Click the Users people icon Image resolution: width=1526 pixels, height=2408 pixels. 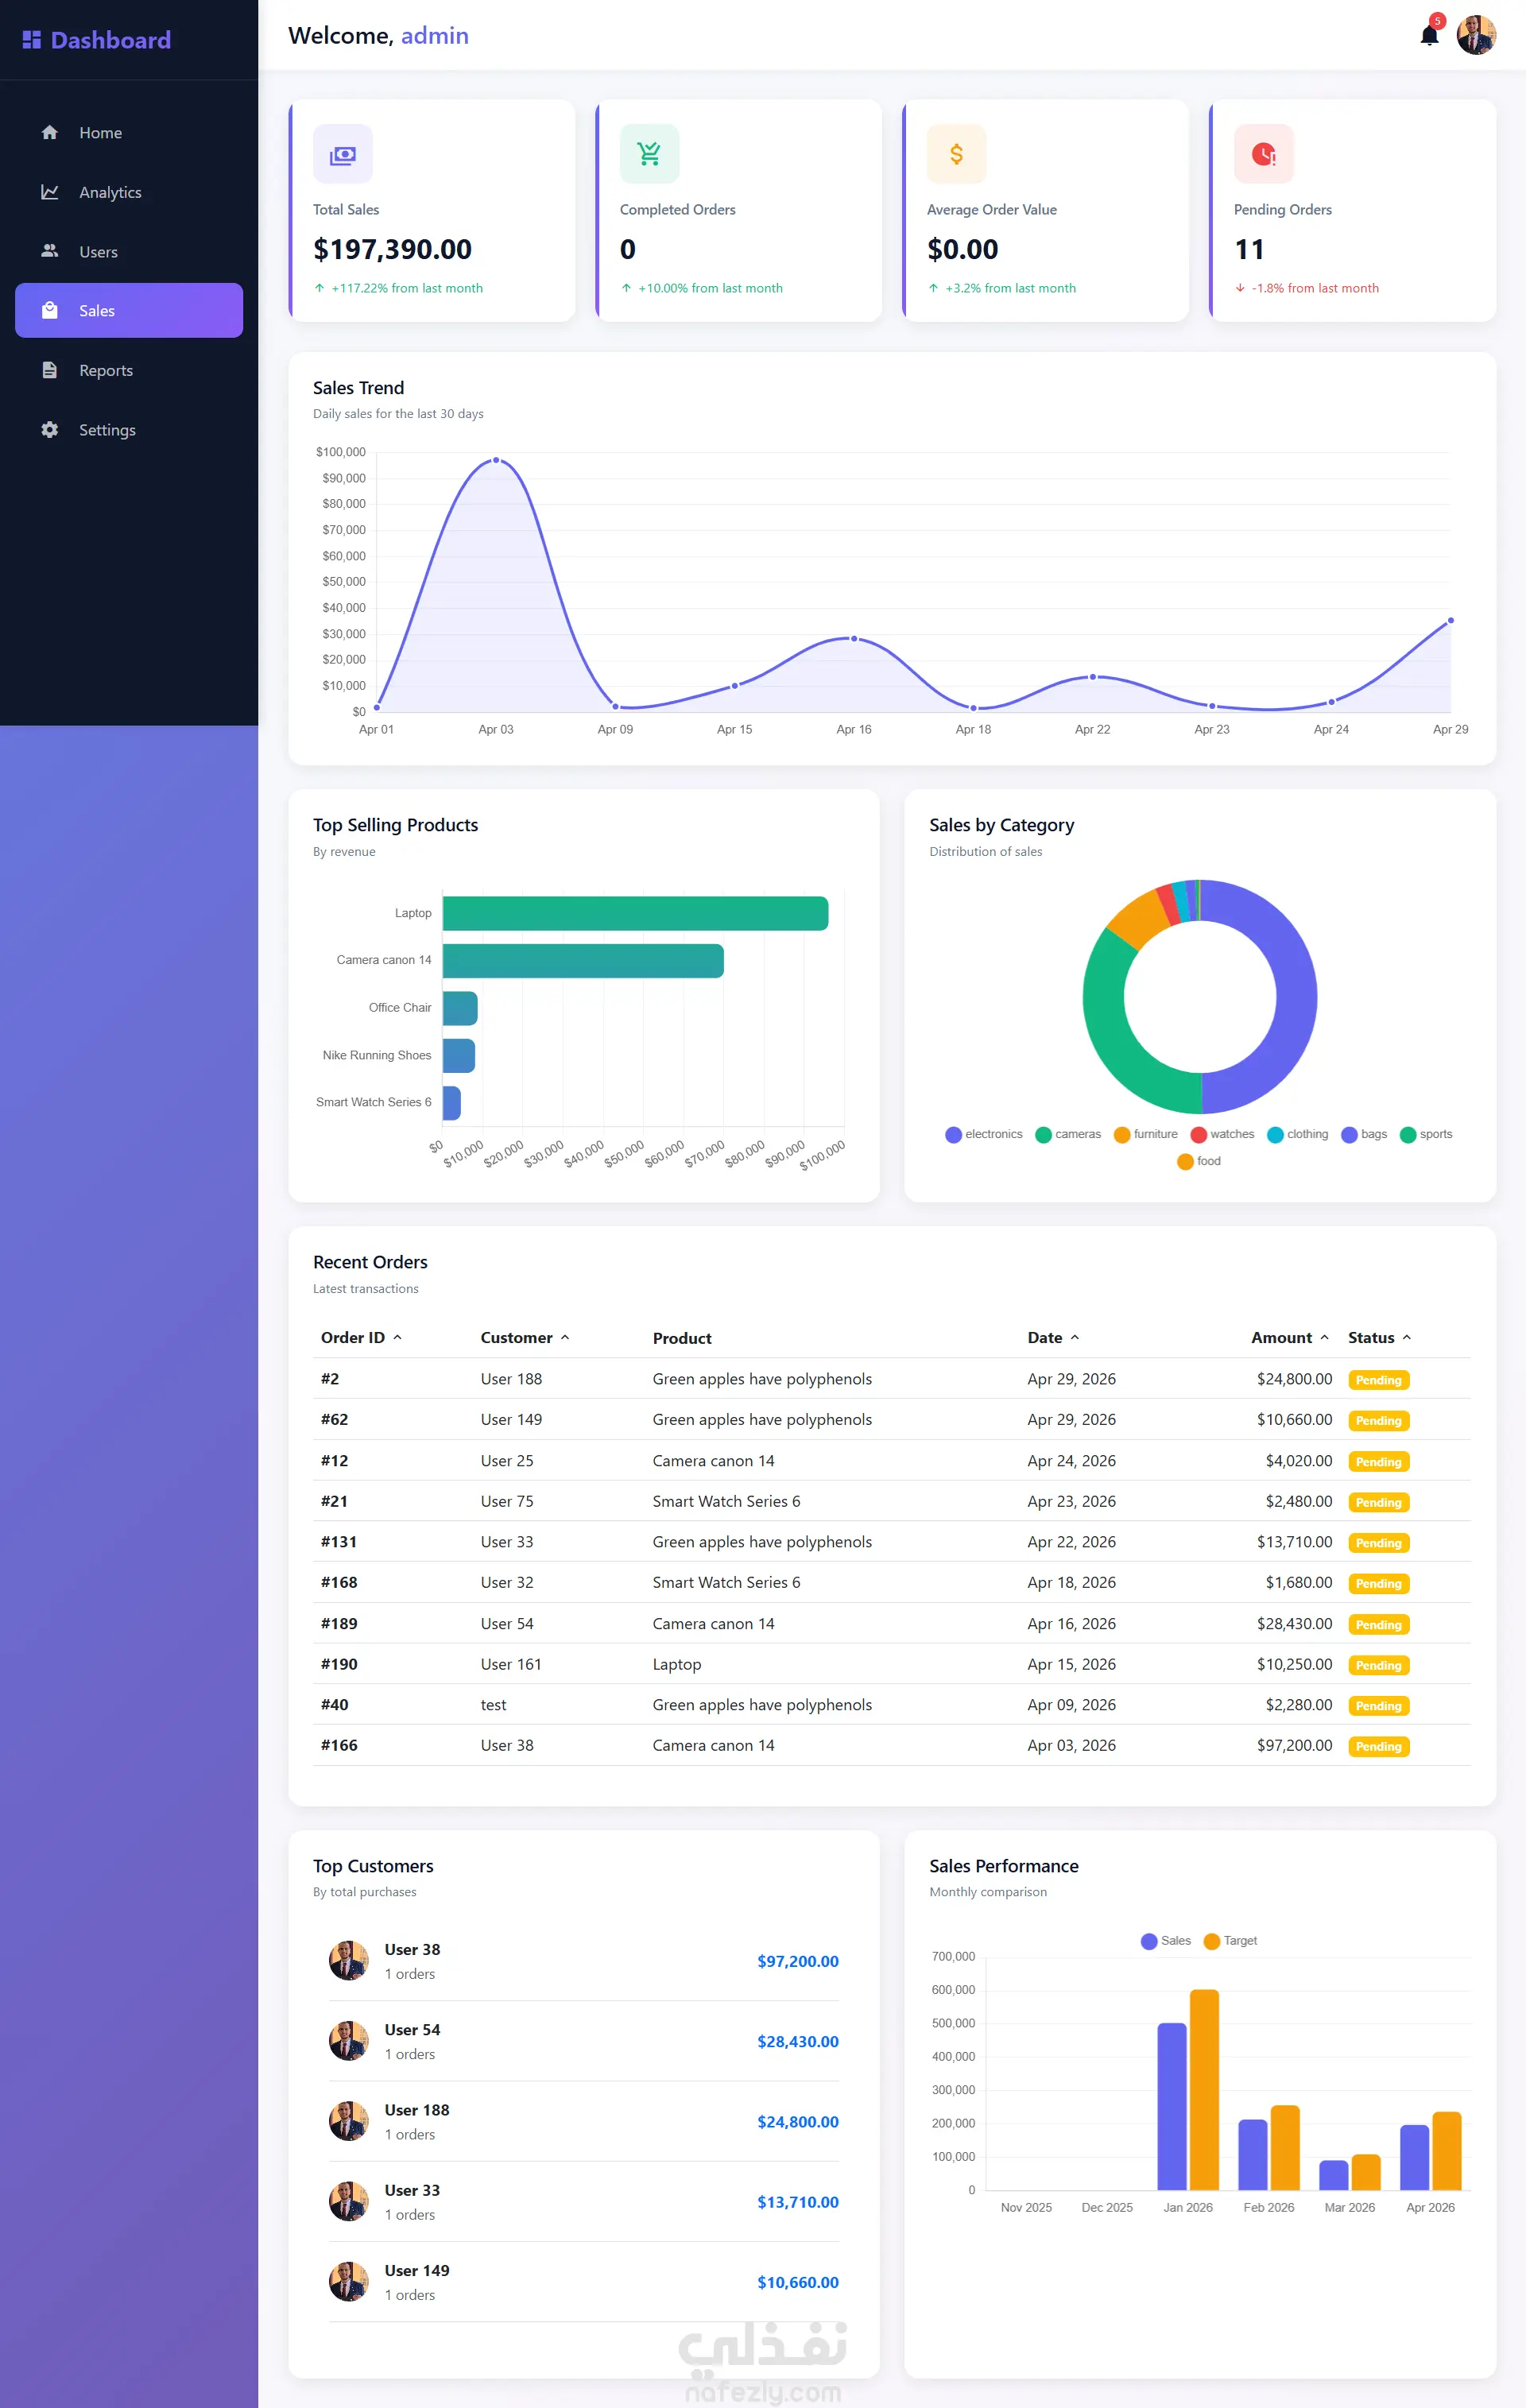coord(49,251)
